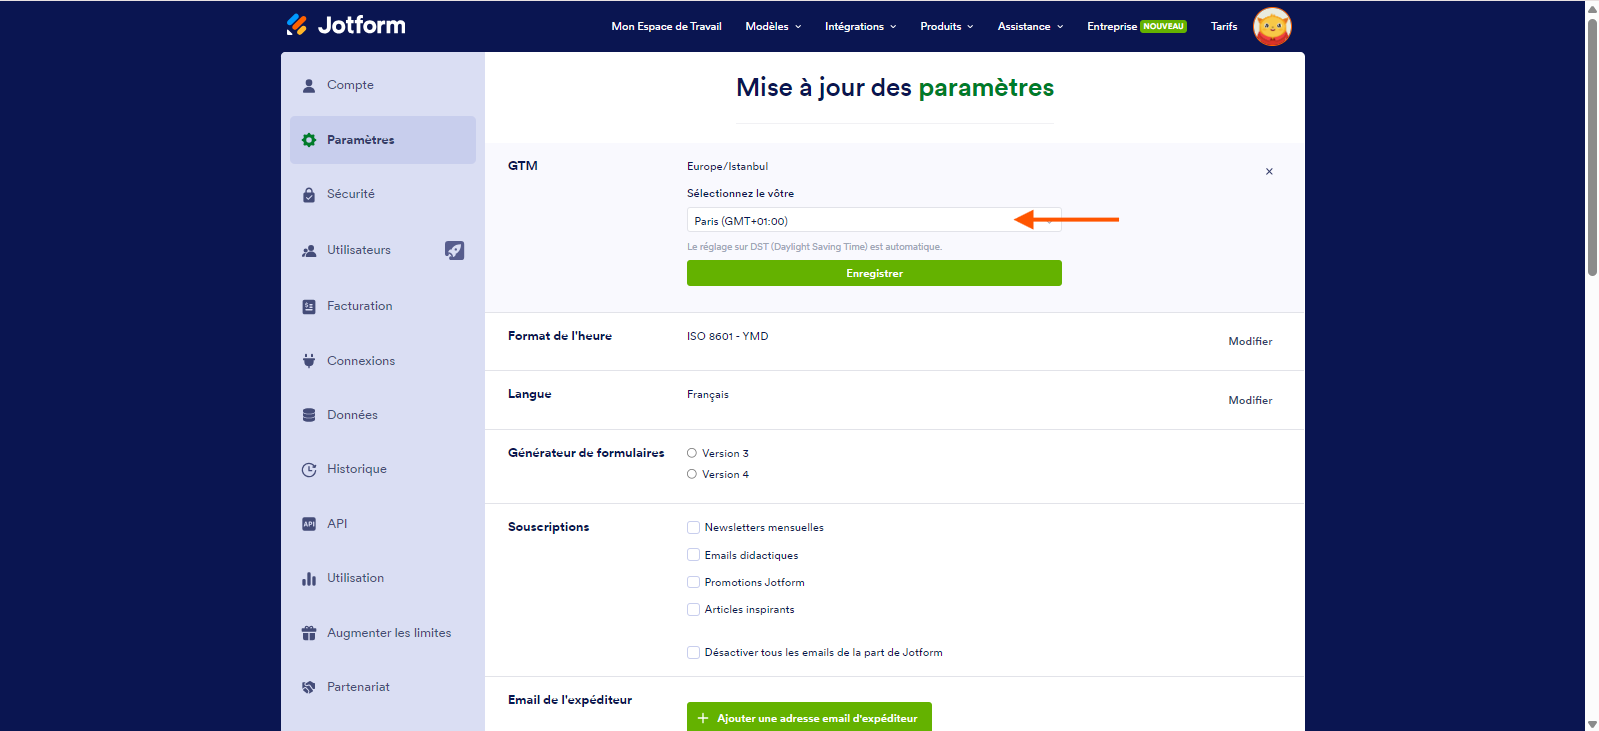Check the Promotions Jotform checkbox
The image size is (1599, 731).
693,582
